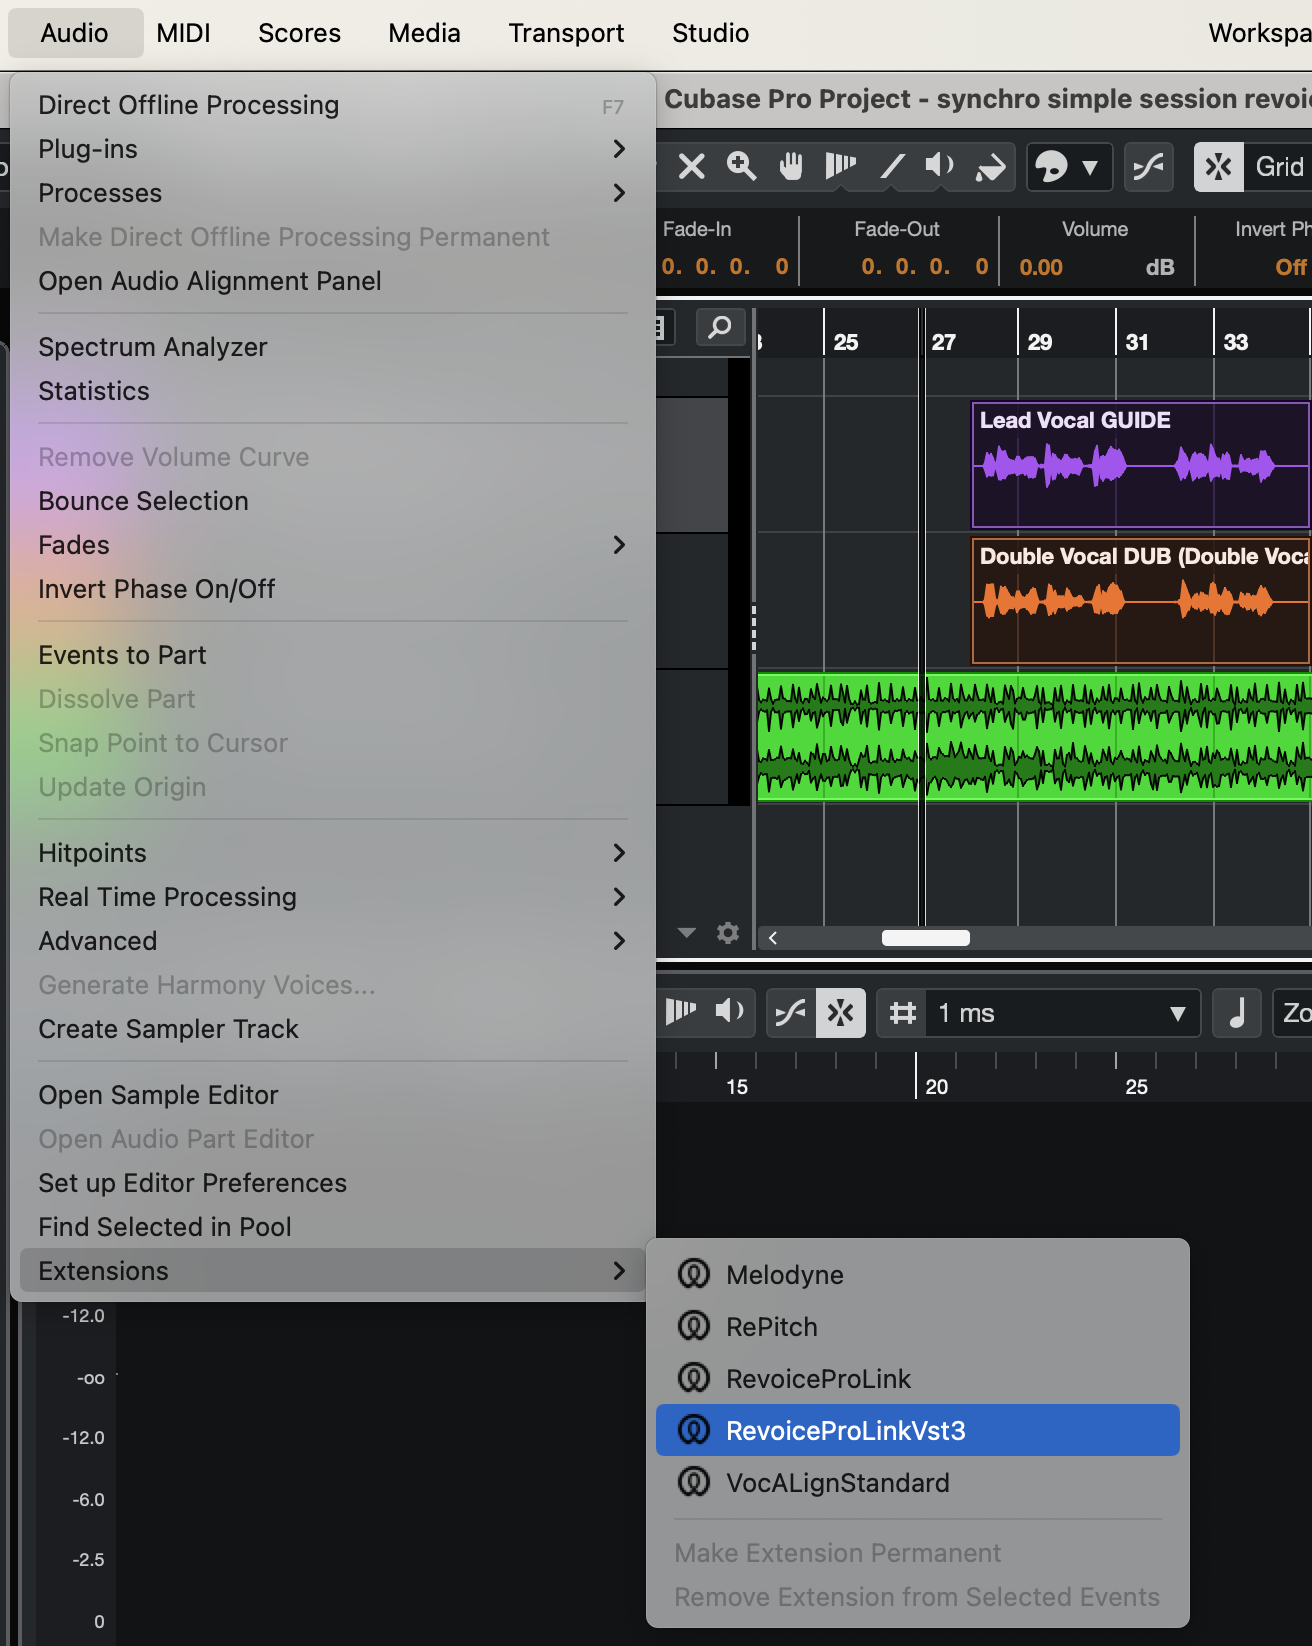Select the Mute (X) tool

pos(691,166)
